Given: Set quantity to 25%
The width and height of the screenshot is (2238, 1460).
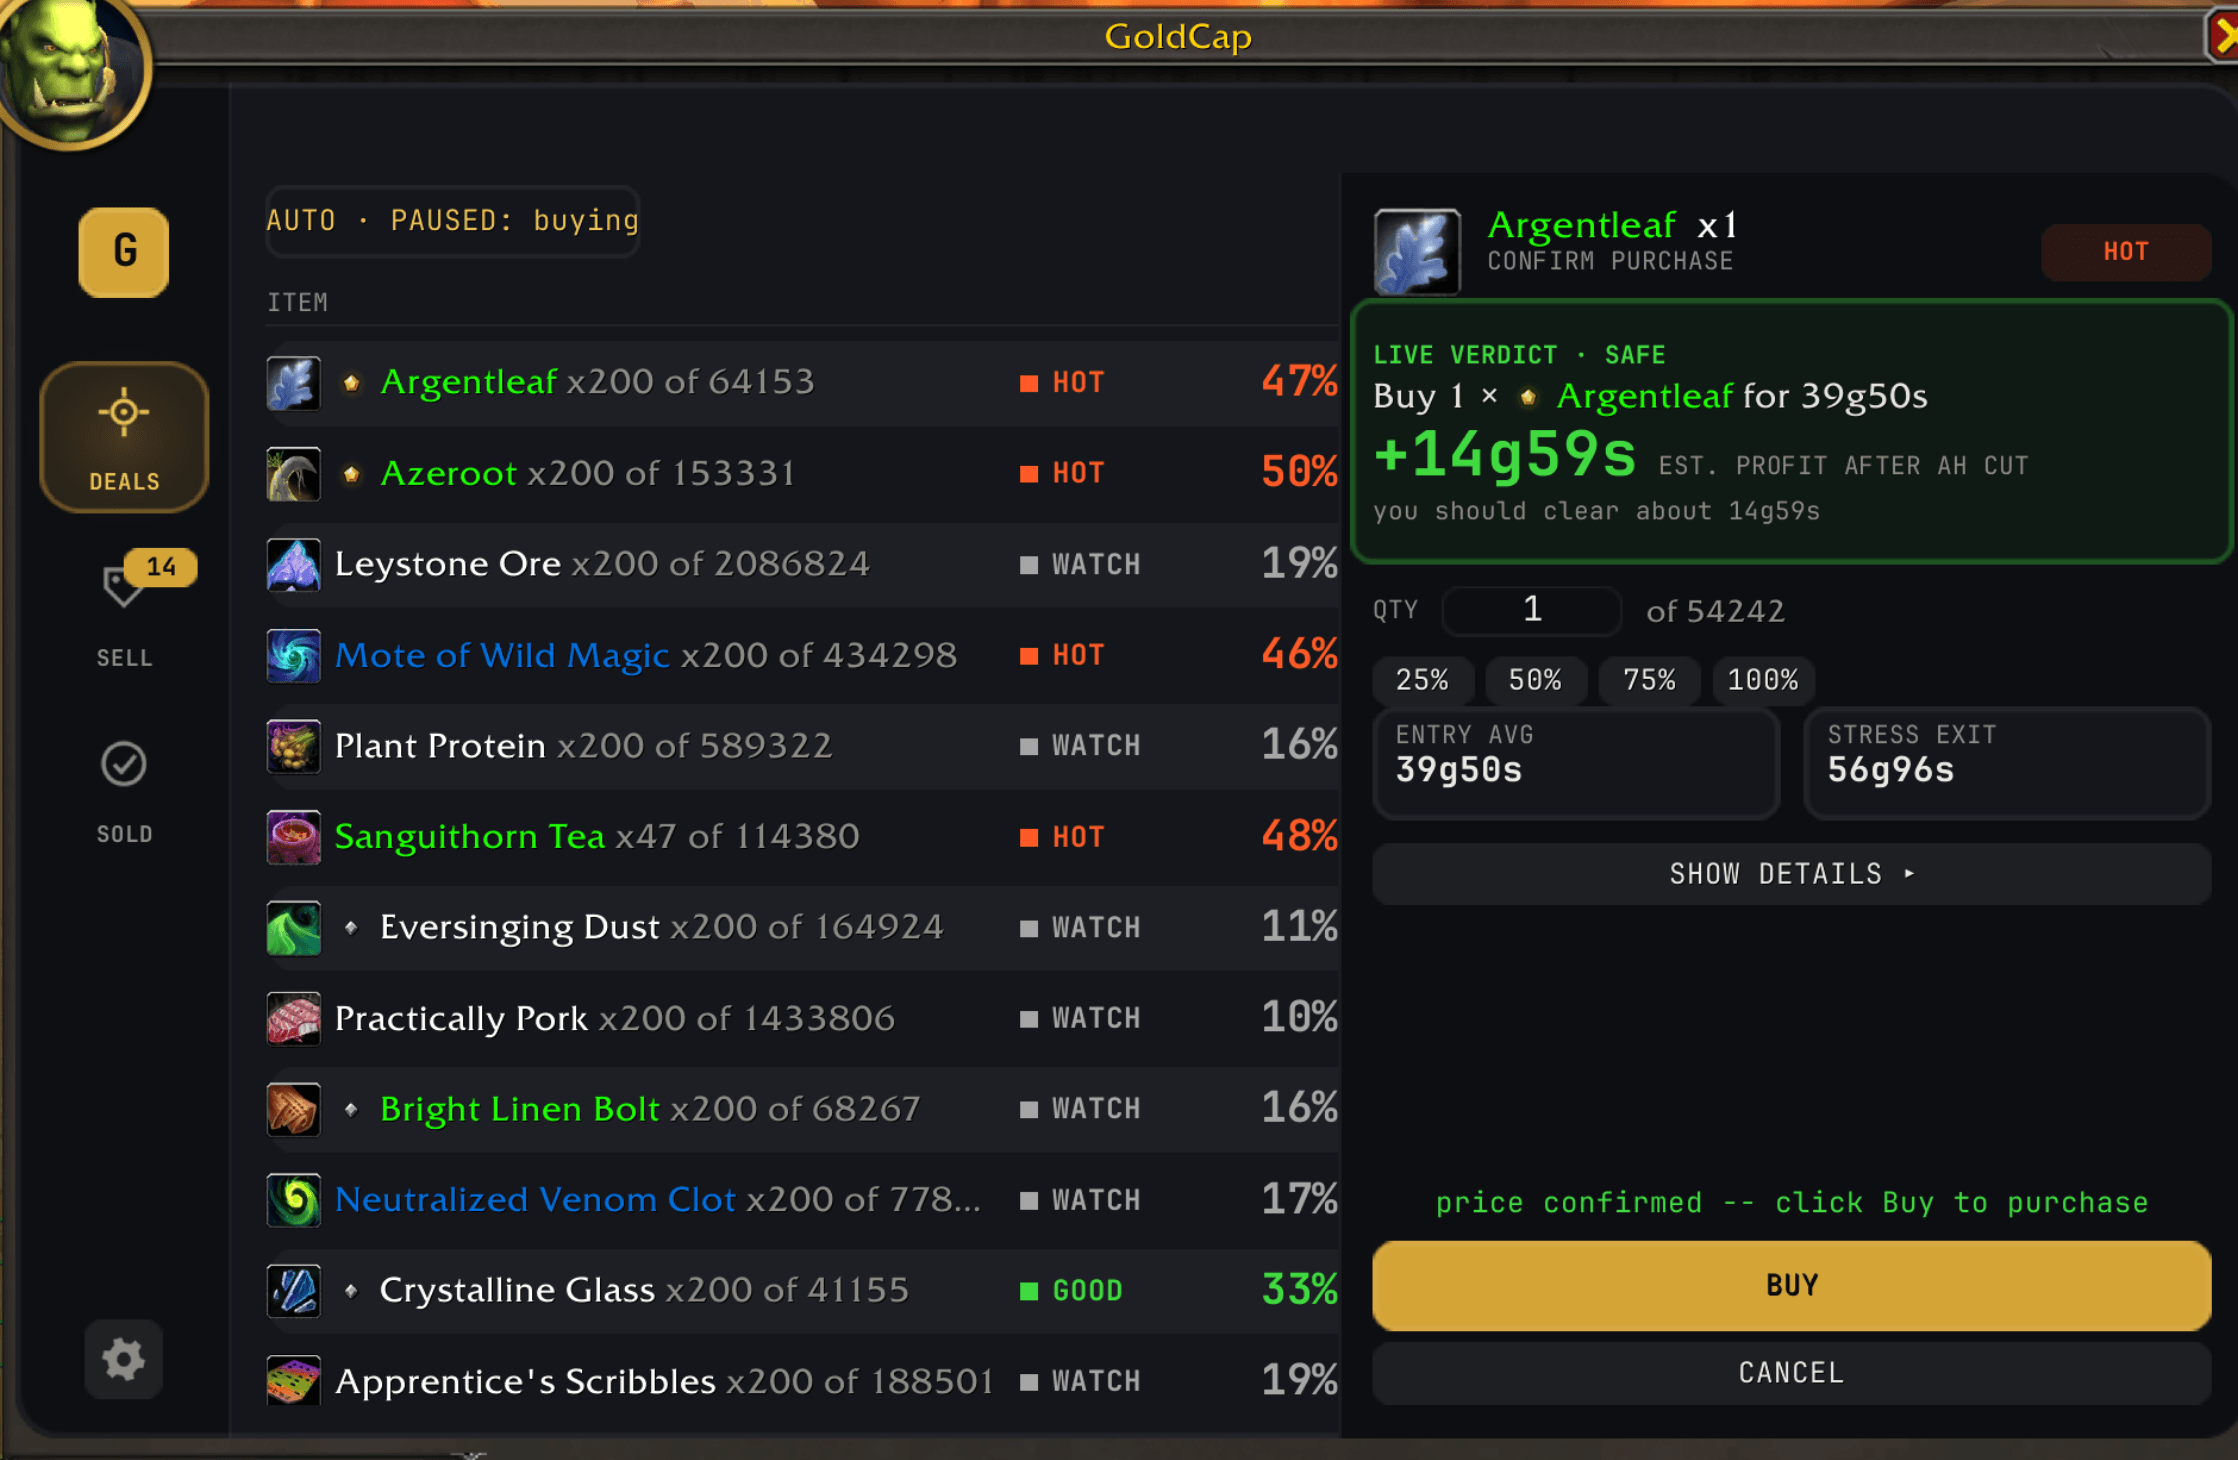Looking at the screenshot, I should click(x=1422, y=680).
